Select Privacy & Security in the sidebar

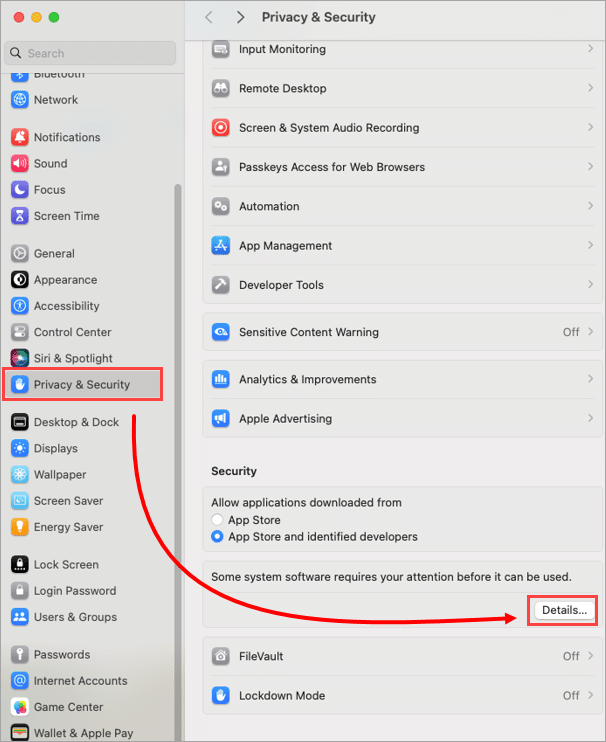(83, 384)
